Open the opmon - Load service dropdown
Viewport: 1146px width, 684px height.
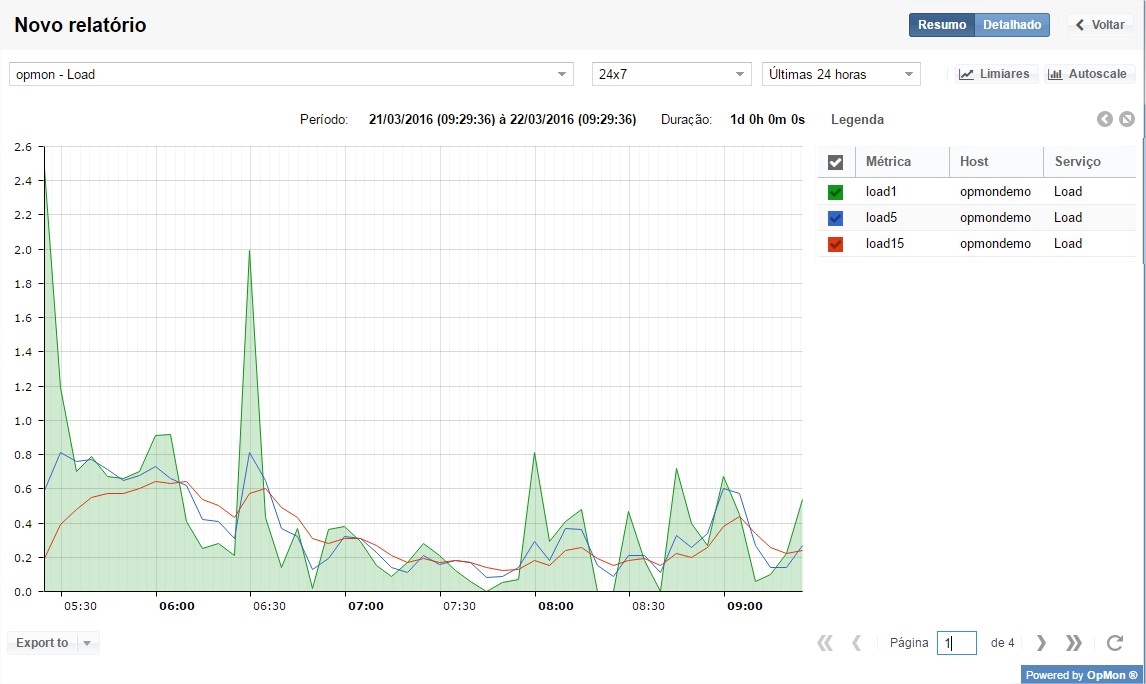pos(561,74)
